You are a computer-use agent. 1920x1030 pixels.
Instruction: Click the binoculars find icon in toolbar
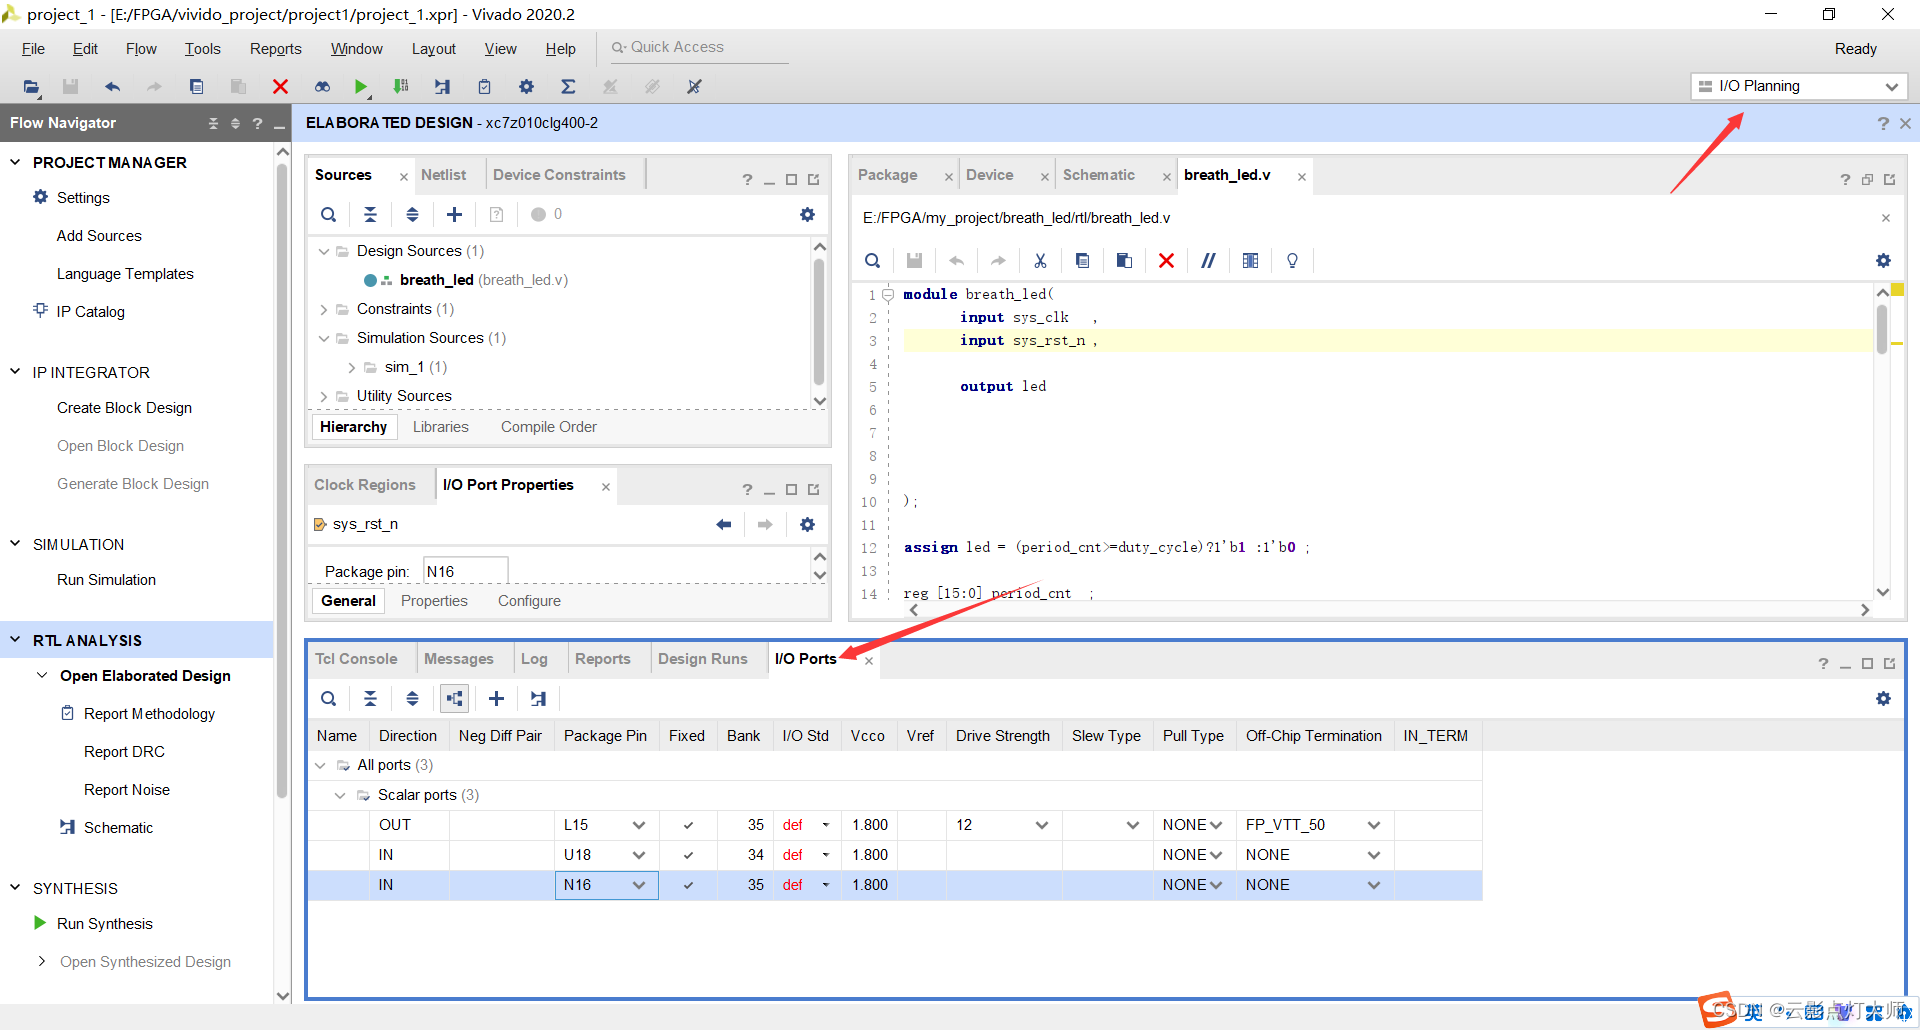[322, 87]
